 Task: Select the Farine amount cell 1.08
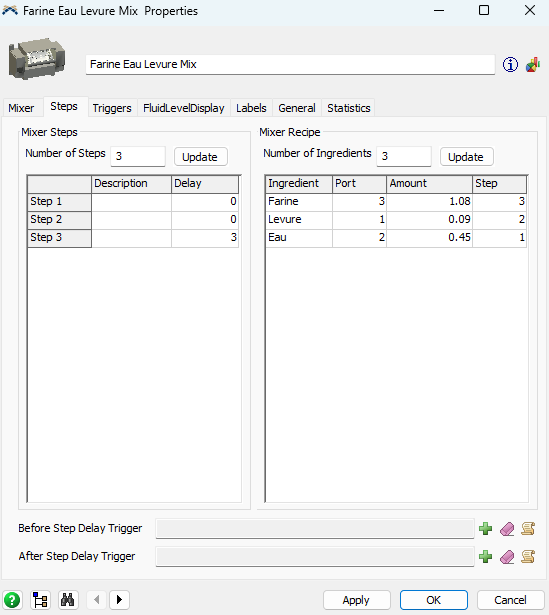[429, 202]
